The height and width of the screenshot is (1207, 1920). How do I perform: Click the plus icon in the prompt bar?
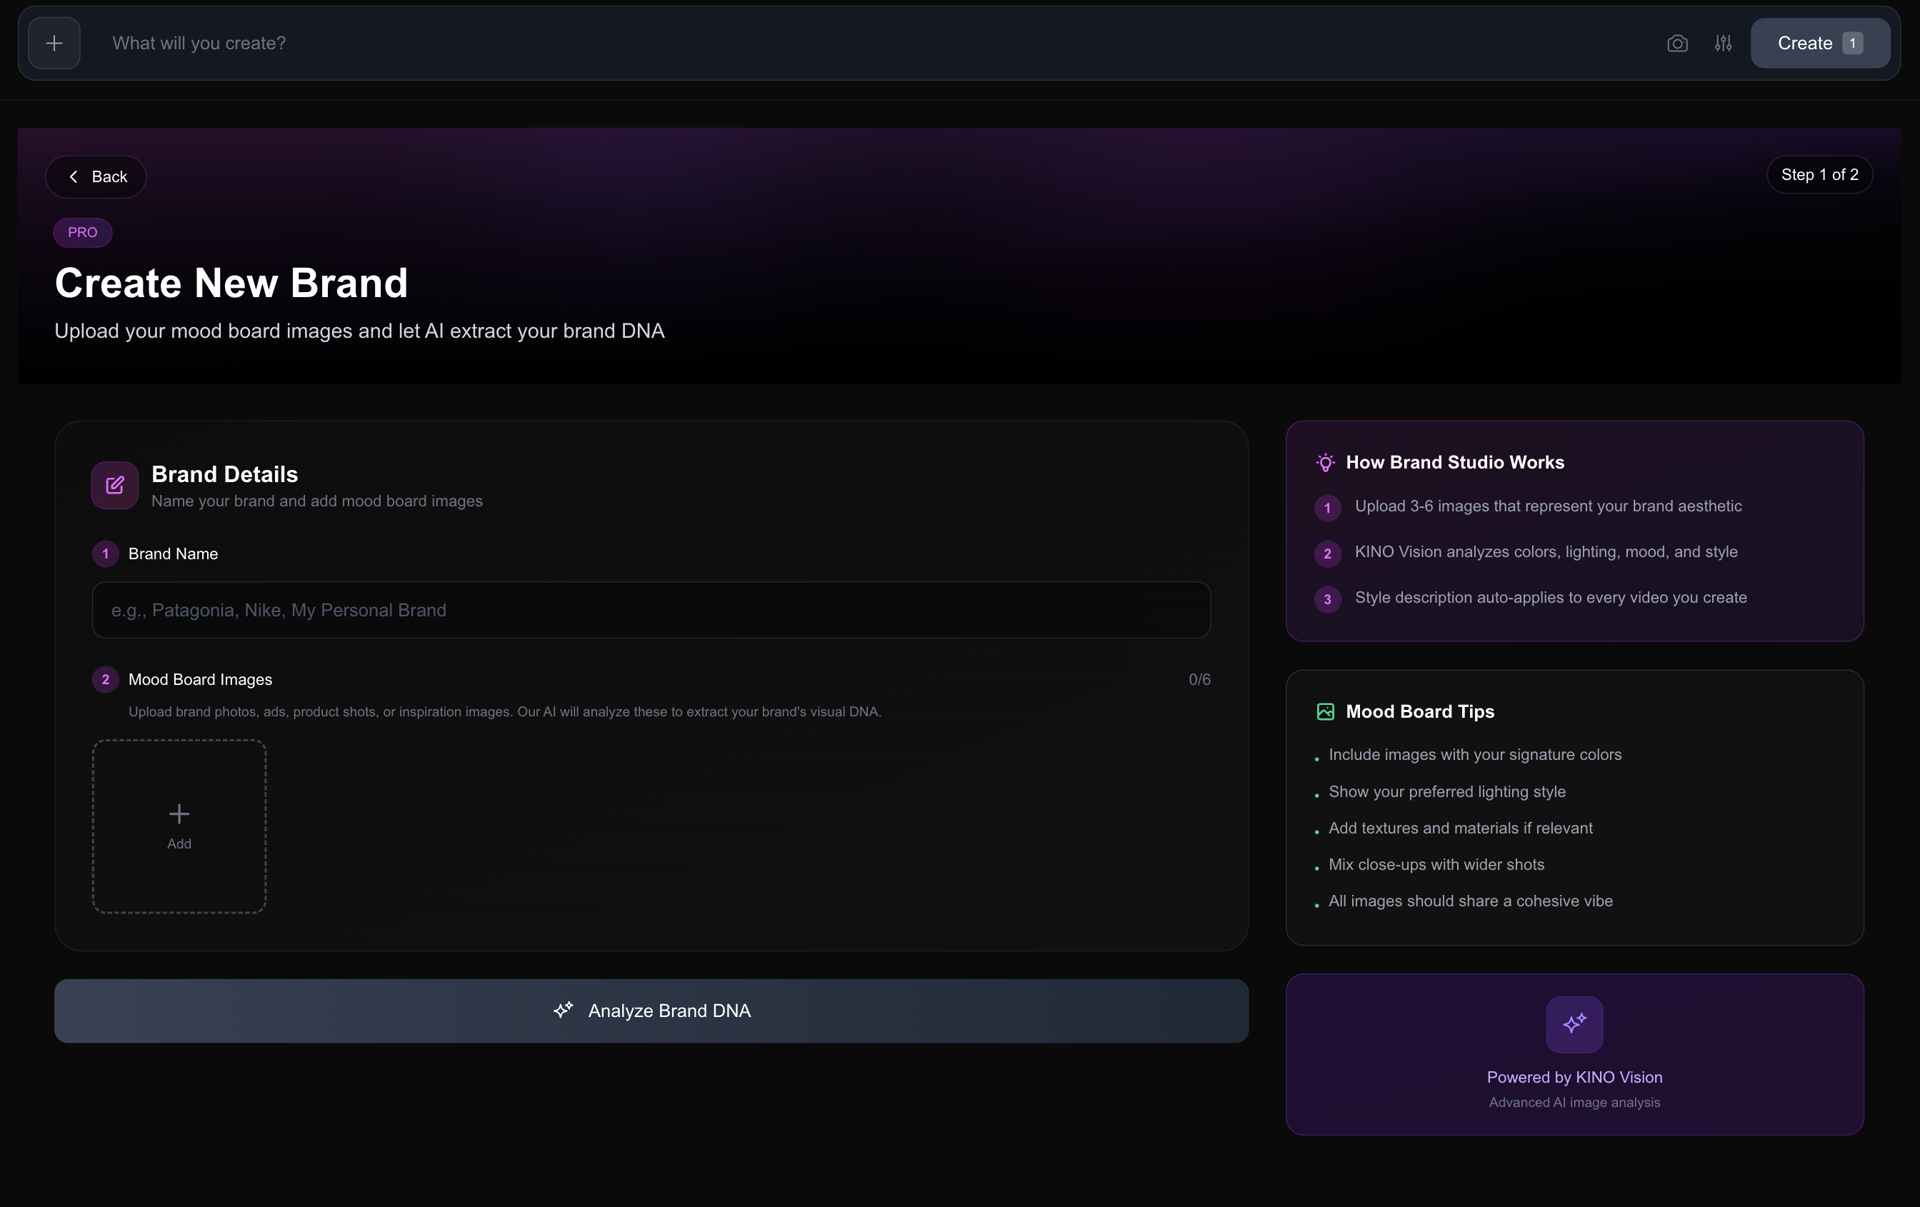coord(54,43)
